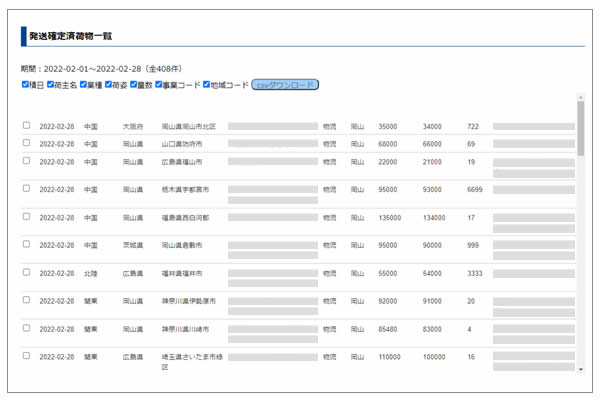Check the 神奈川県伊勢原市 row checkbox
The width and height of the screenshot is (600, 400).
(27, 300)
